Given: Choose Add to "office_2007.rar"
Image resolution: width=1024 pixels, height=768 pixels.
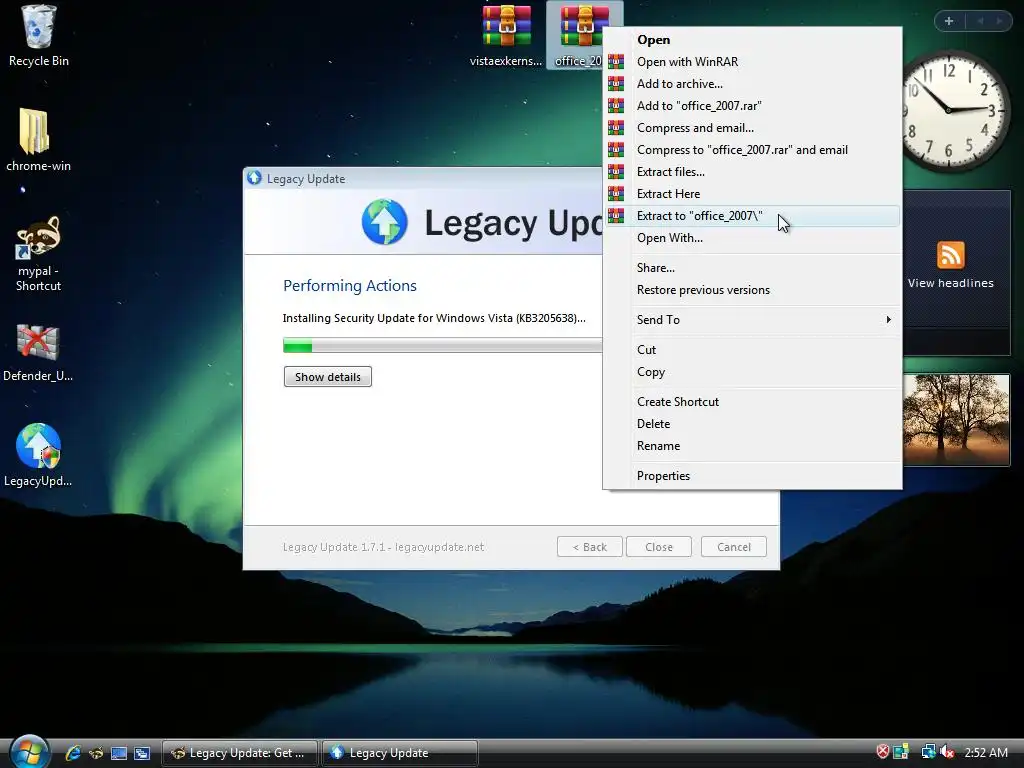Looking at the screenshot, I should 752,106.
